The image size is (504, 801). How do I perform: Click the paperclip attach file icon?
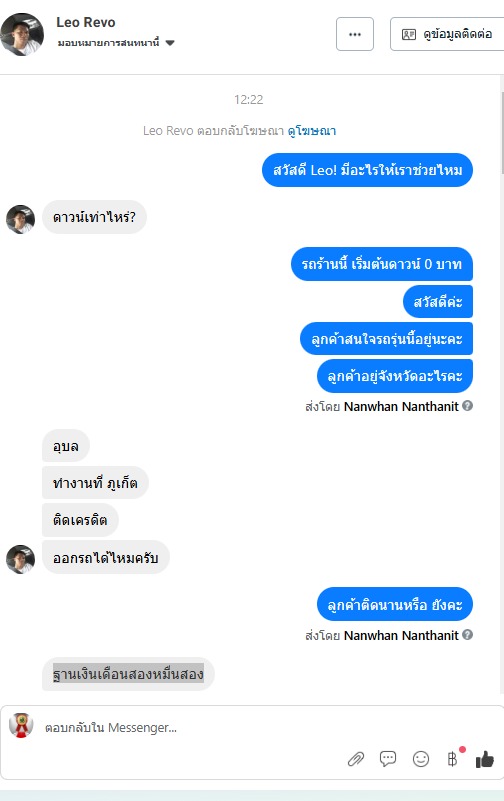click(356, 759)
